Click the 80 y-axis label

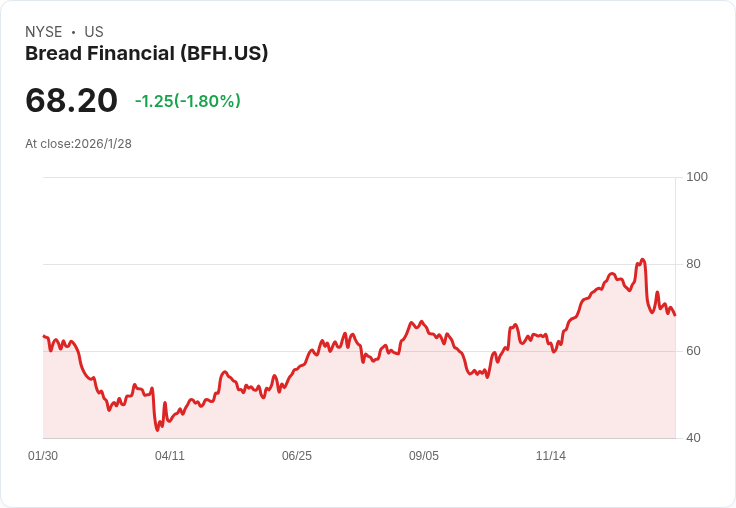click(693, 264)
